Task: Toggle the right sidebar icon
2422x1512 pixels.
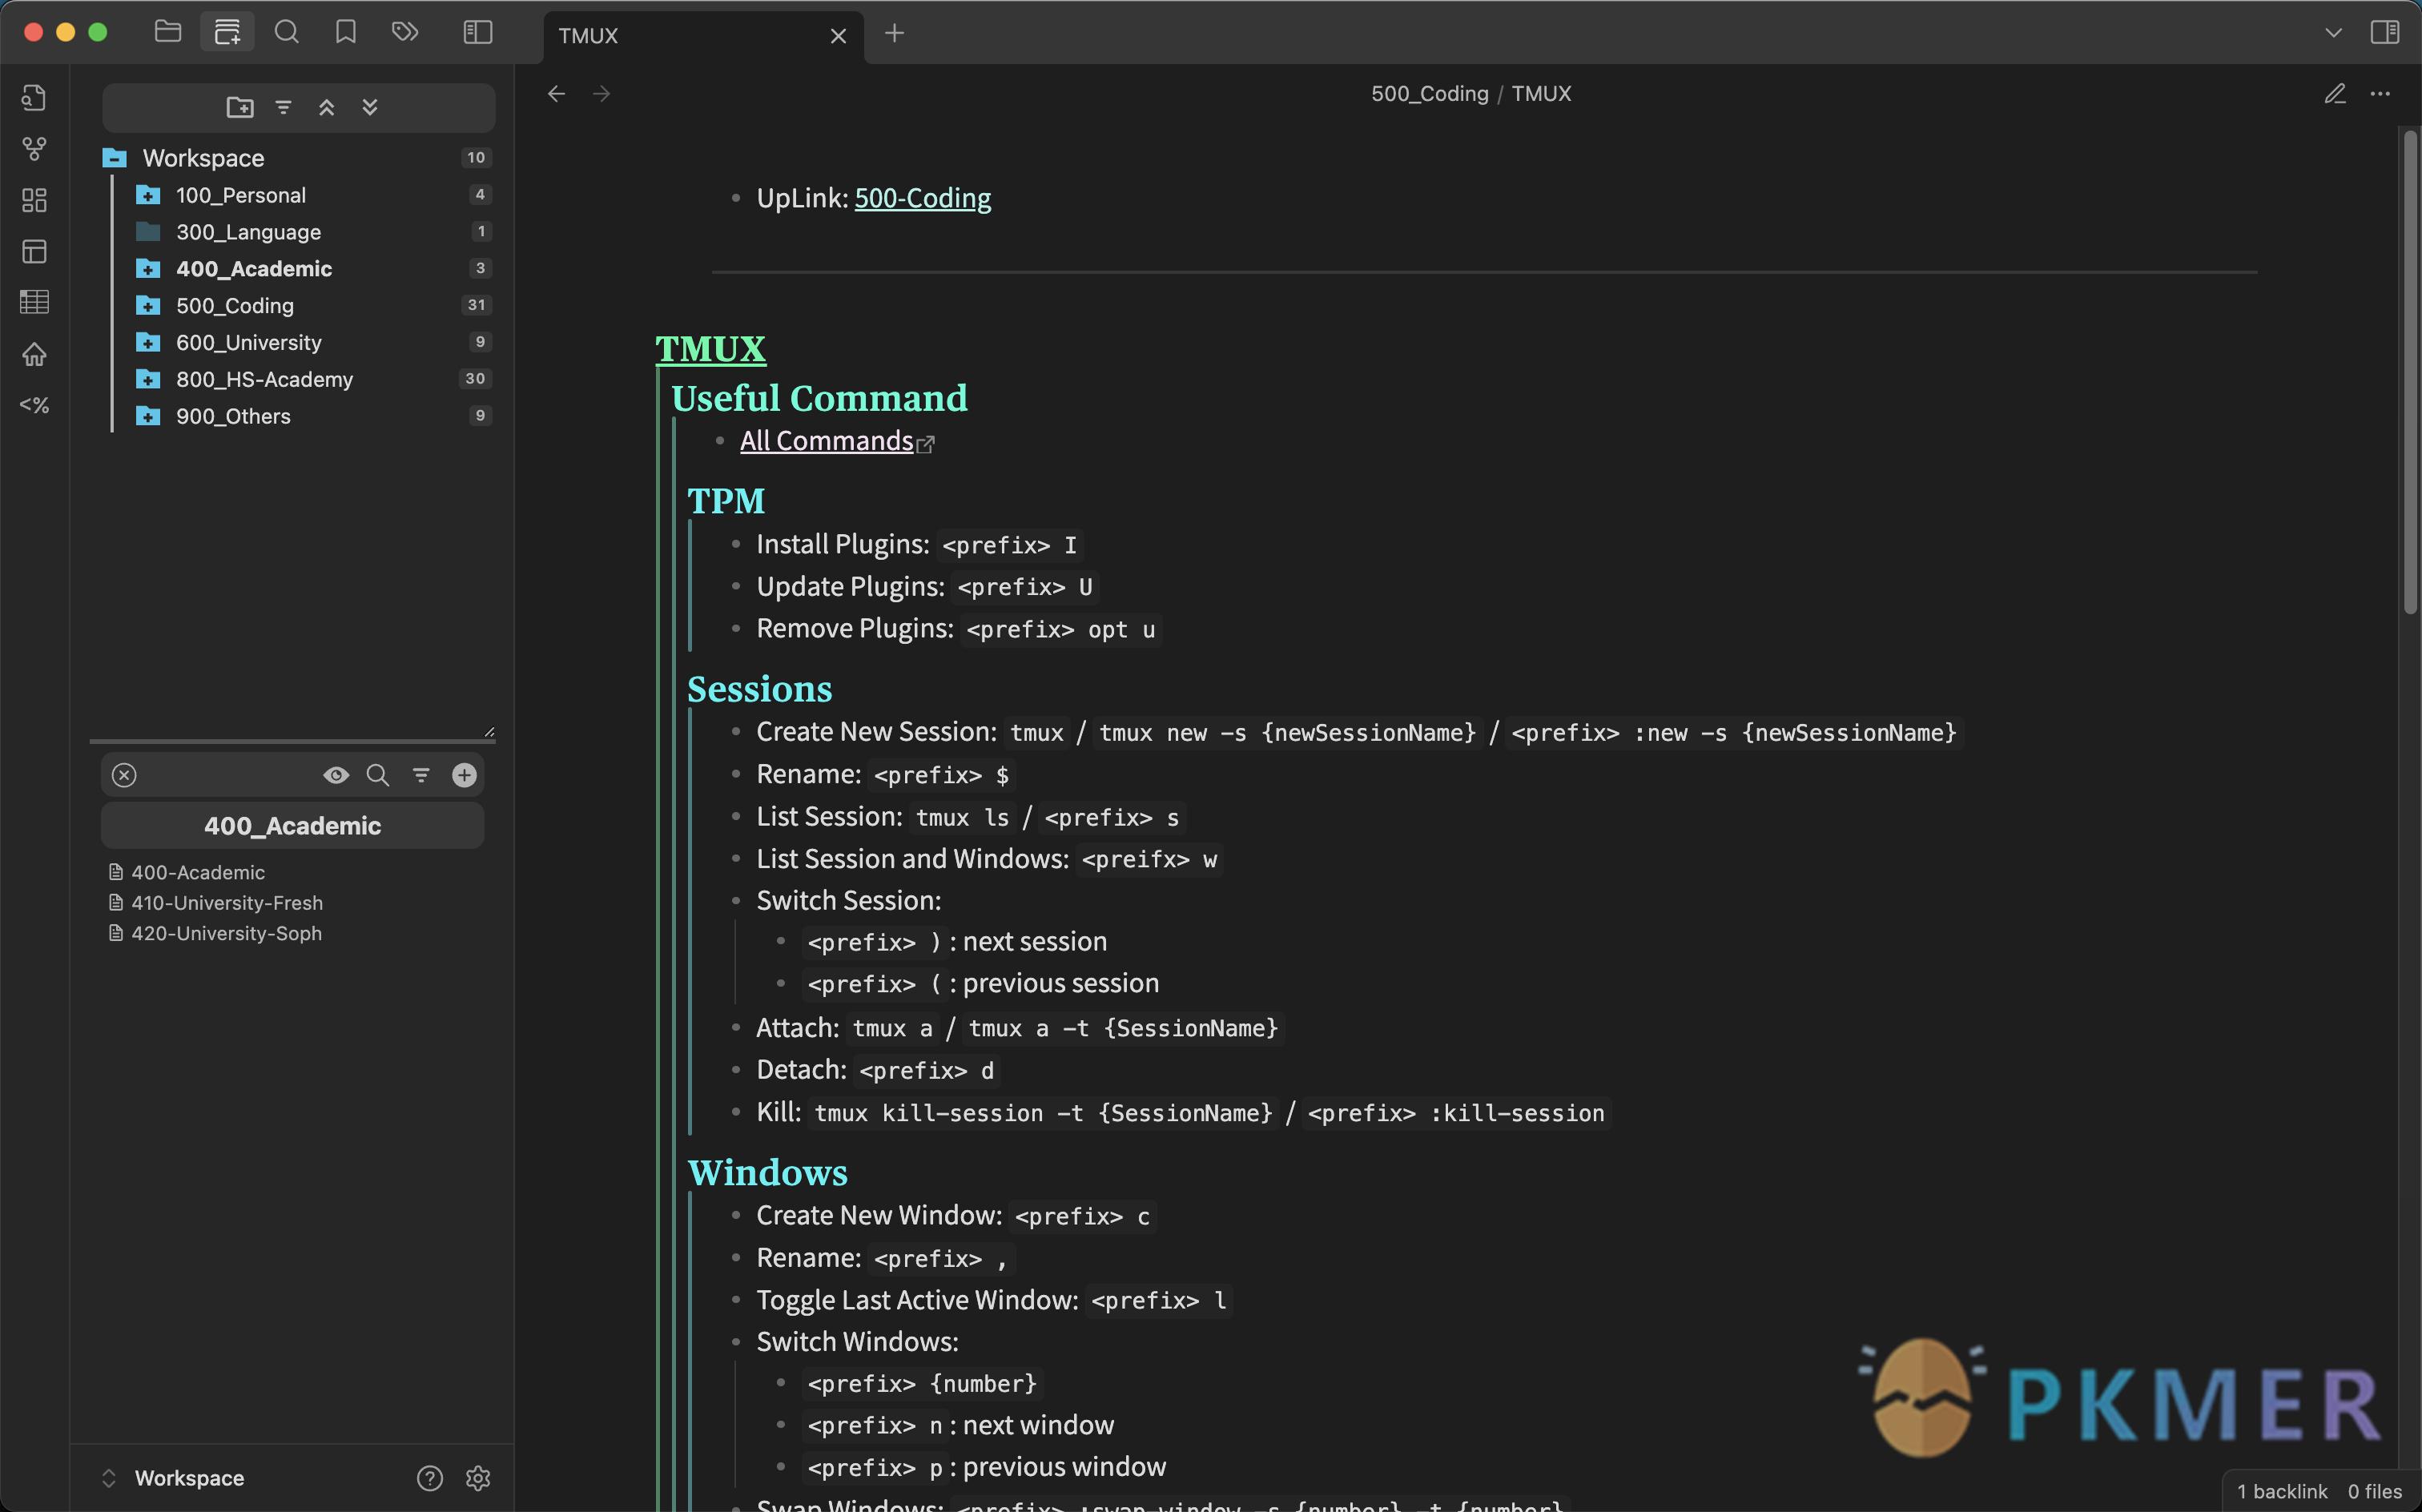Action: point(2384,32)
